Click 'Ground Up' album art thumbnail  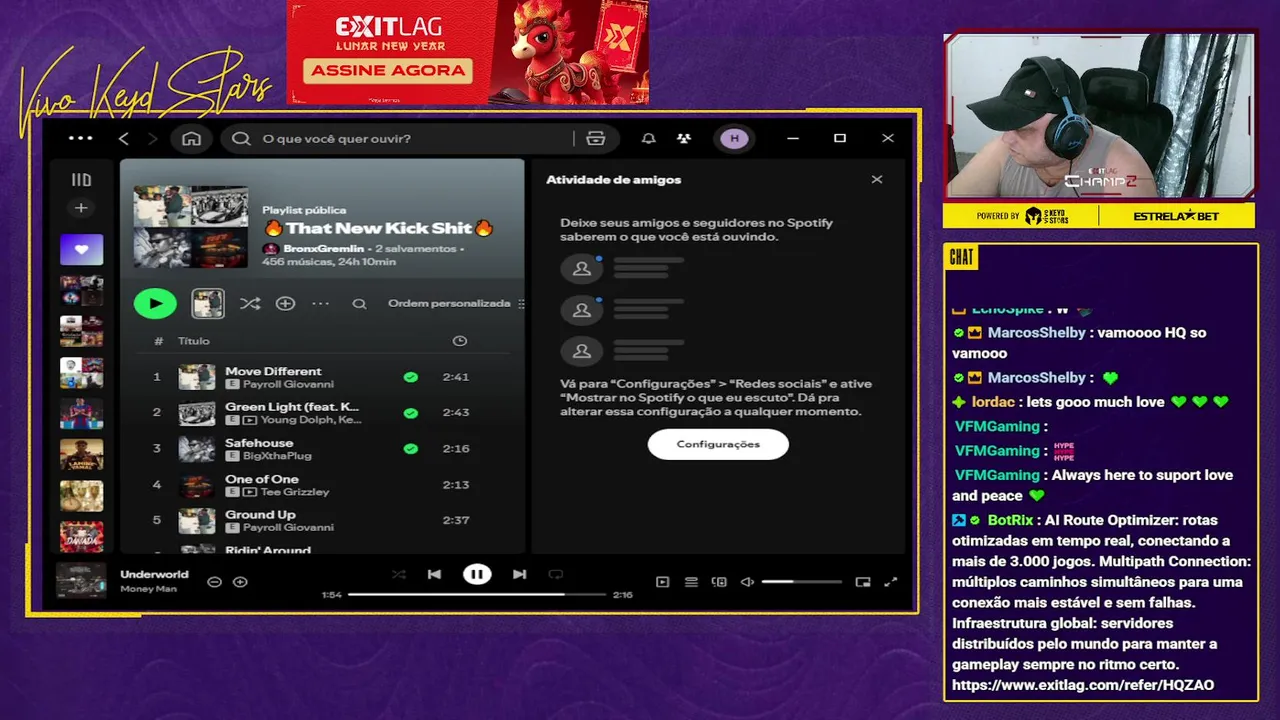tap(197, 520)
